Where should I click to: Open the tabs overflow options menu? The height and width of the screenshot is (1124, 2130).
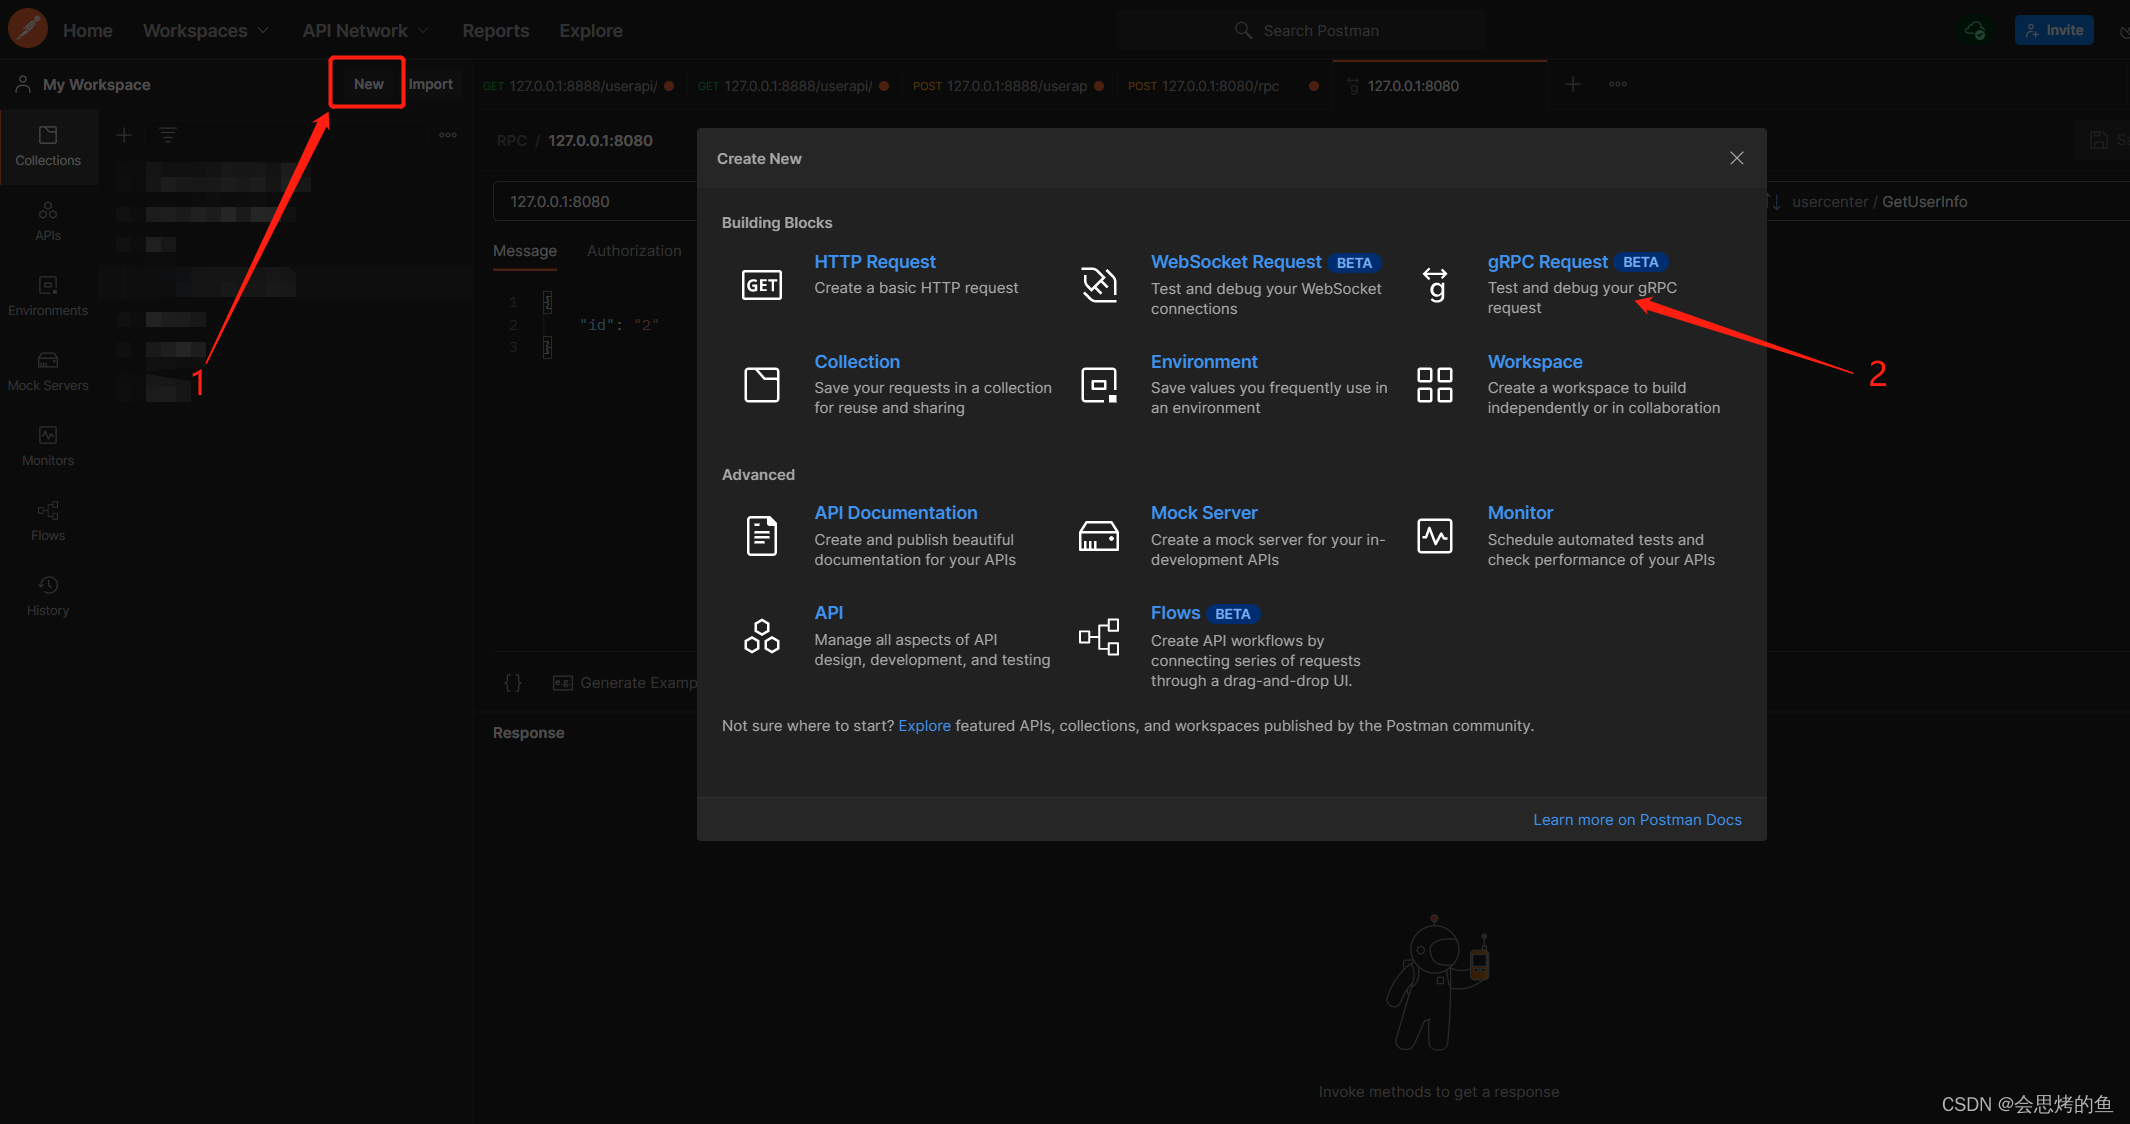pos(1617,85)
